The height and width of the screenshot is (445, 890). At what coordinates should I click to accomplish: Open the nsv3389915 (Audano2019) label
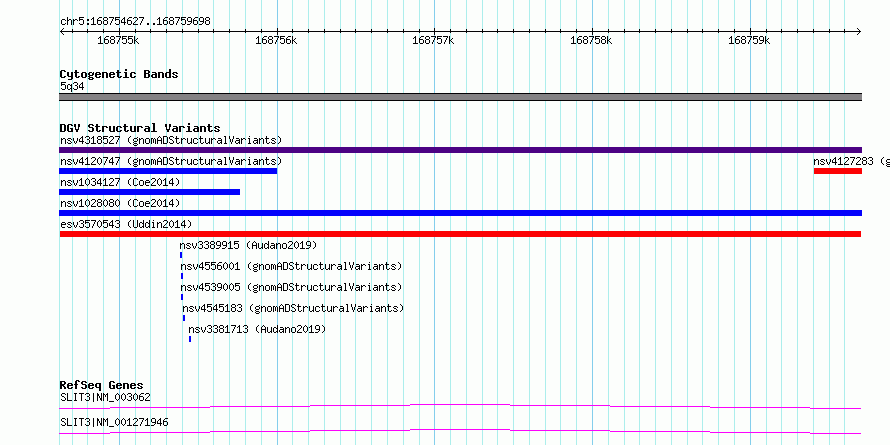tap(248, 245)
